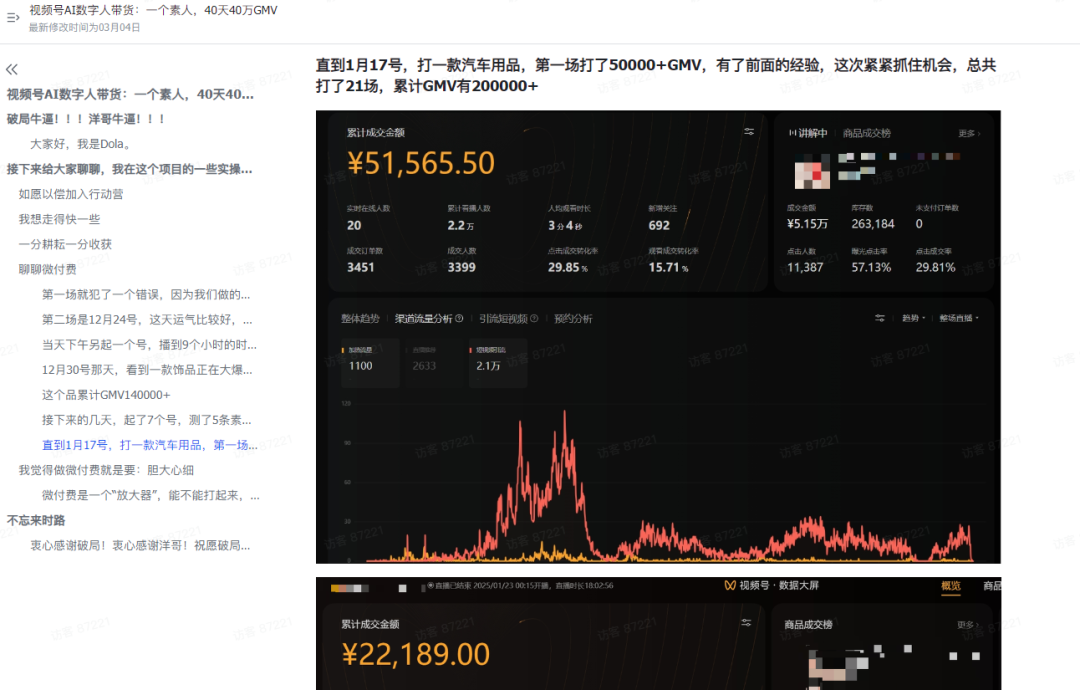
Task: Jump to outline section 聊聊微付费
Action: [x=47, y=269]
